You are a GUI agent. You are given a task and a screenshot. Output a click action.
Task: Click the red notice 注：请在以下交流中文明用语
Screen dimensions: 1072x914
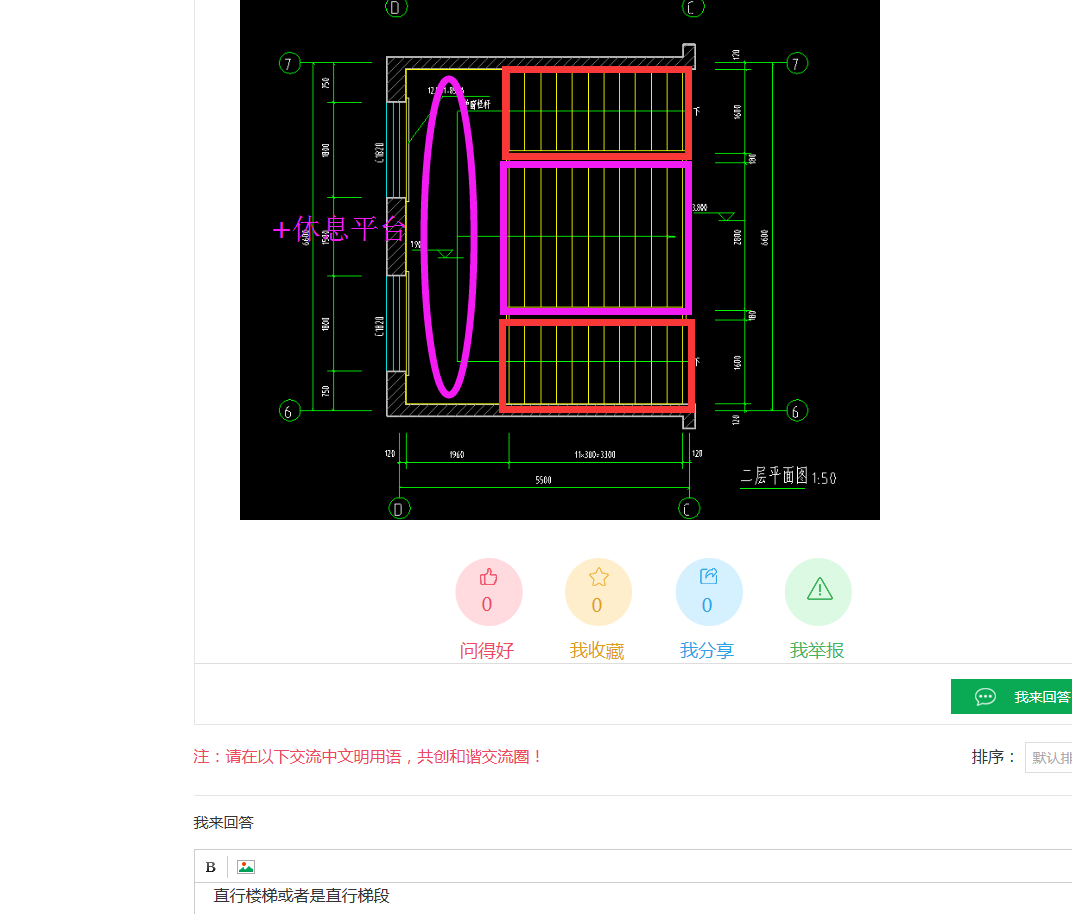point(368,757)
